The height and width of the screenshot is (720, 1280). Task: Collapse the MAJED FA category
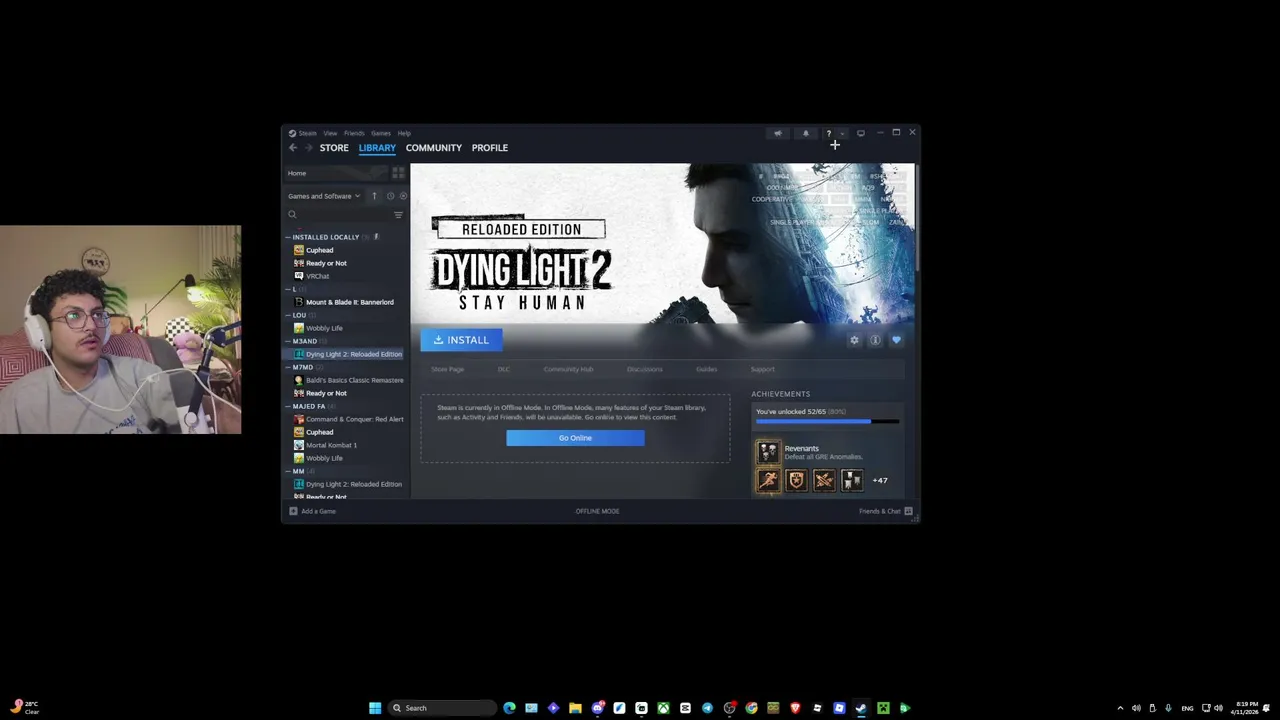coord(288,406)
